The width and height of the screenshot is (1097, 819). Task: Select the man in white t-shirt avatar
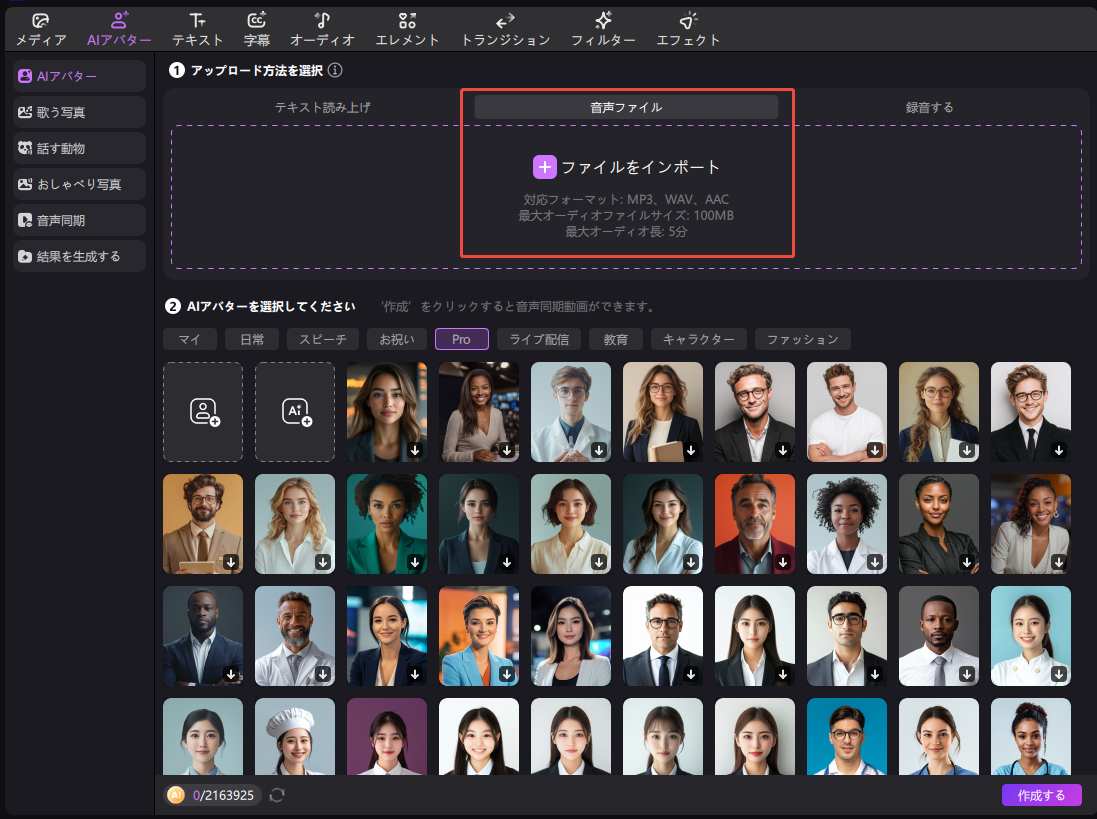tap(847, 412)
